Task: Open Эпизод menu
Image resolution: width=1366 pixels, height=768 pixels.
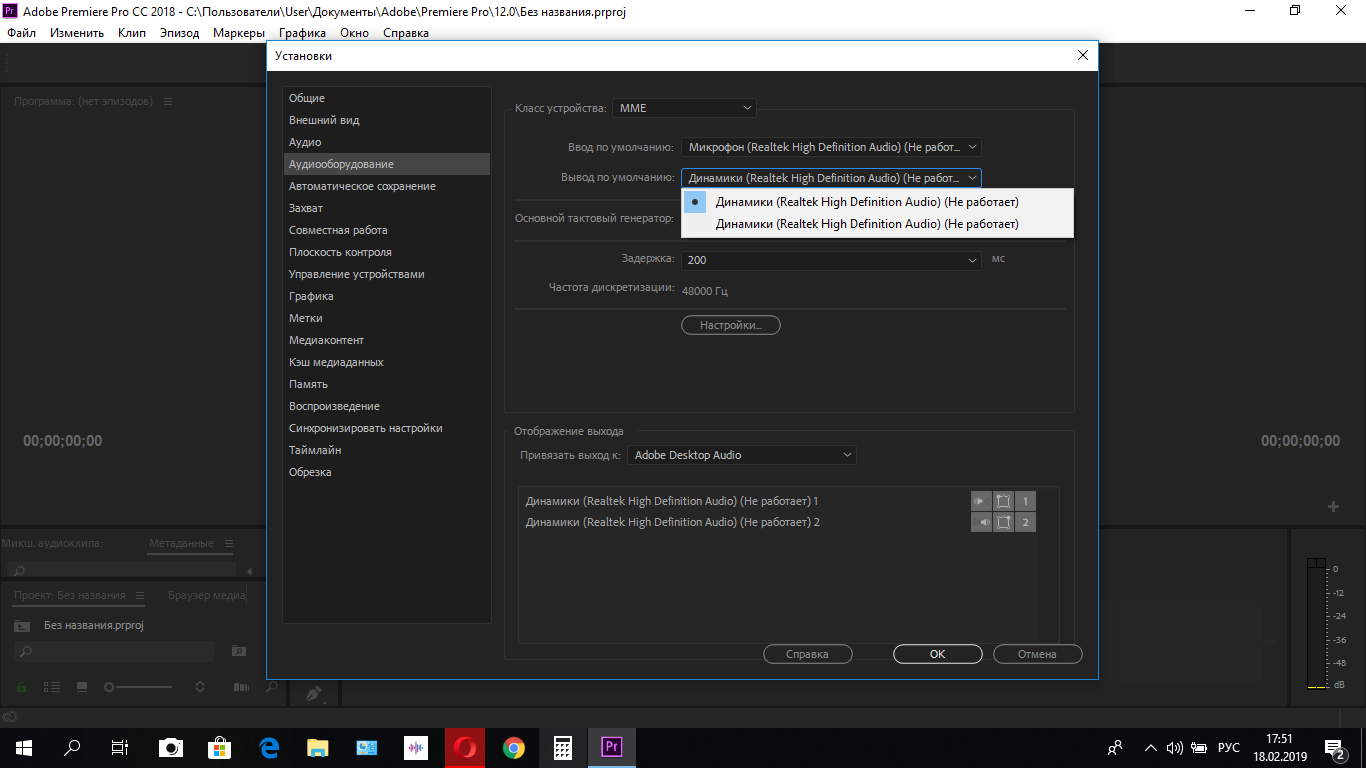Action: tap(180, 33)
